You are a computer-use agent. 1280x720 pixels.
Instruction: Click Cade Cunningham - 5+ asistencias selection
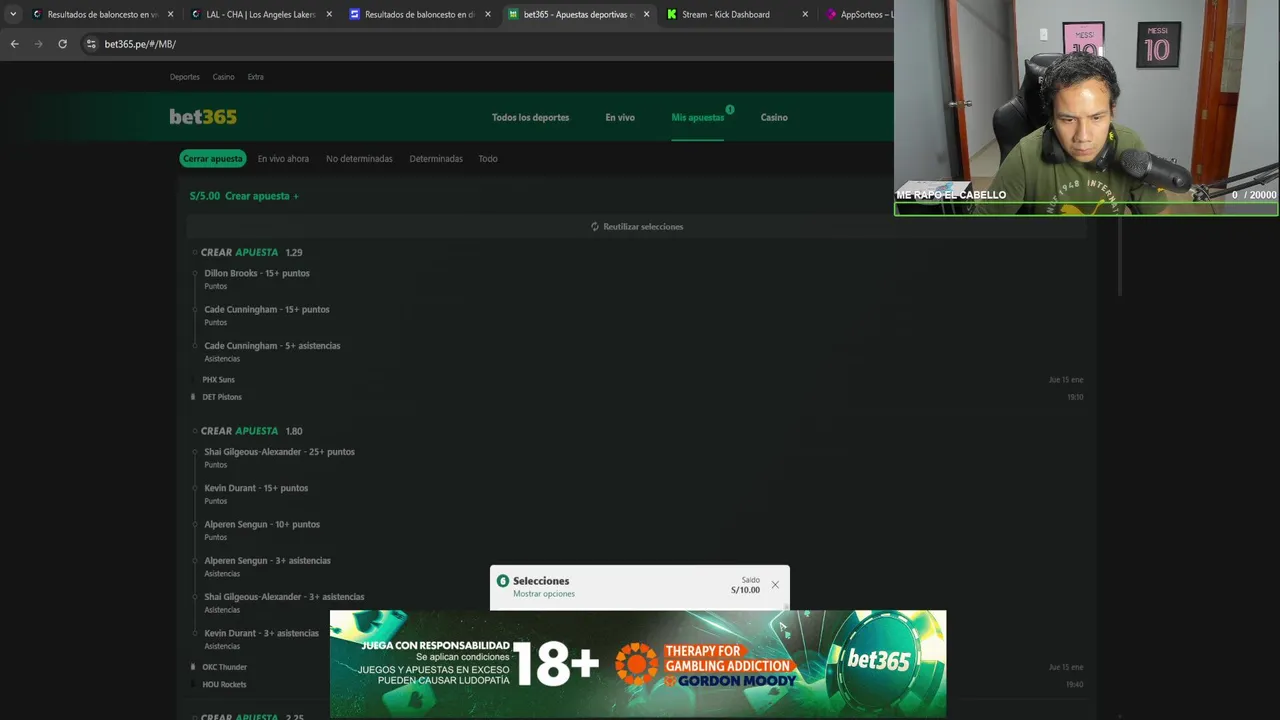coord(272,346)
